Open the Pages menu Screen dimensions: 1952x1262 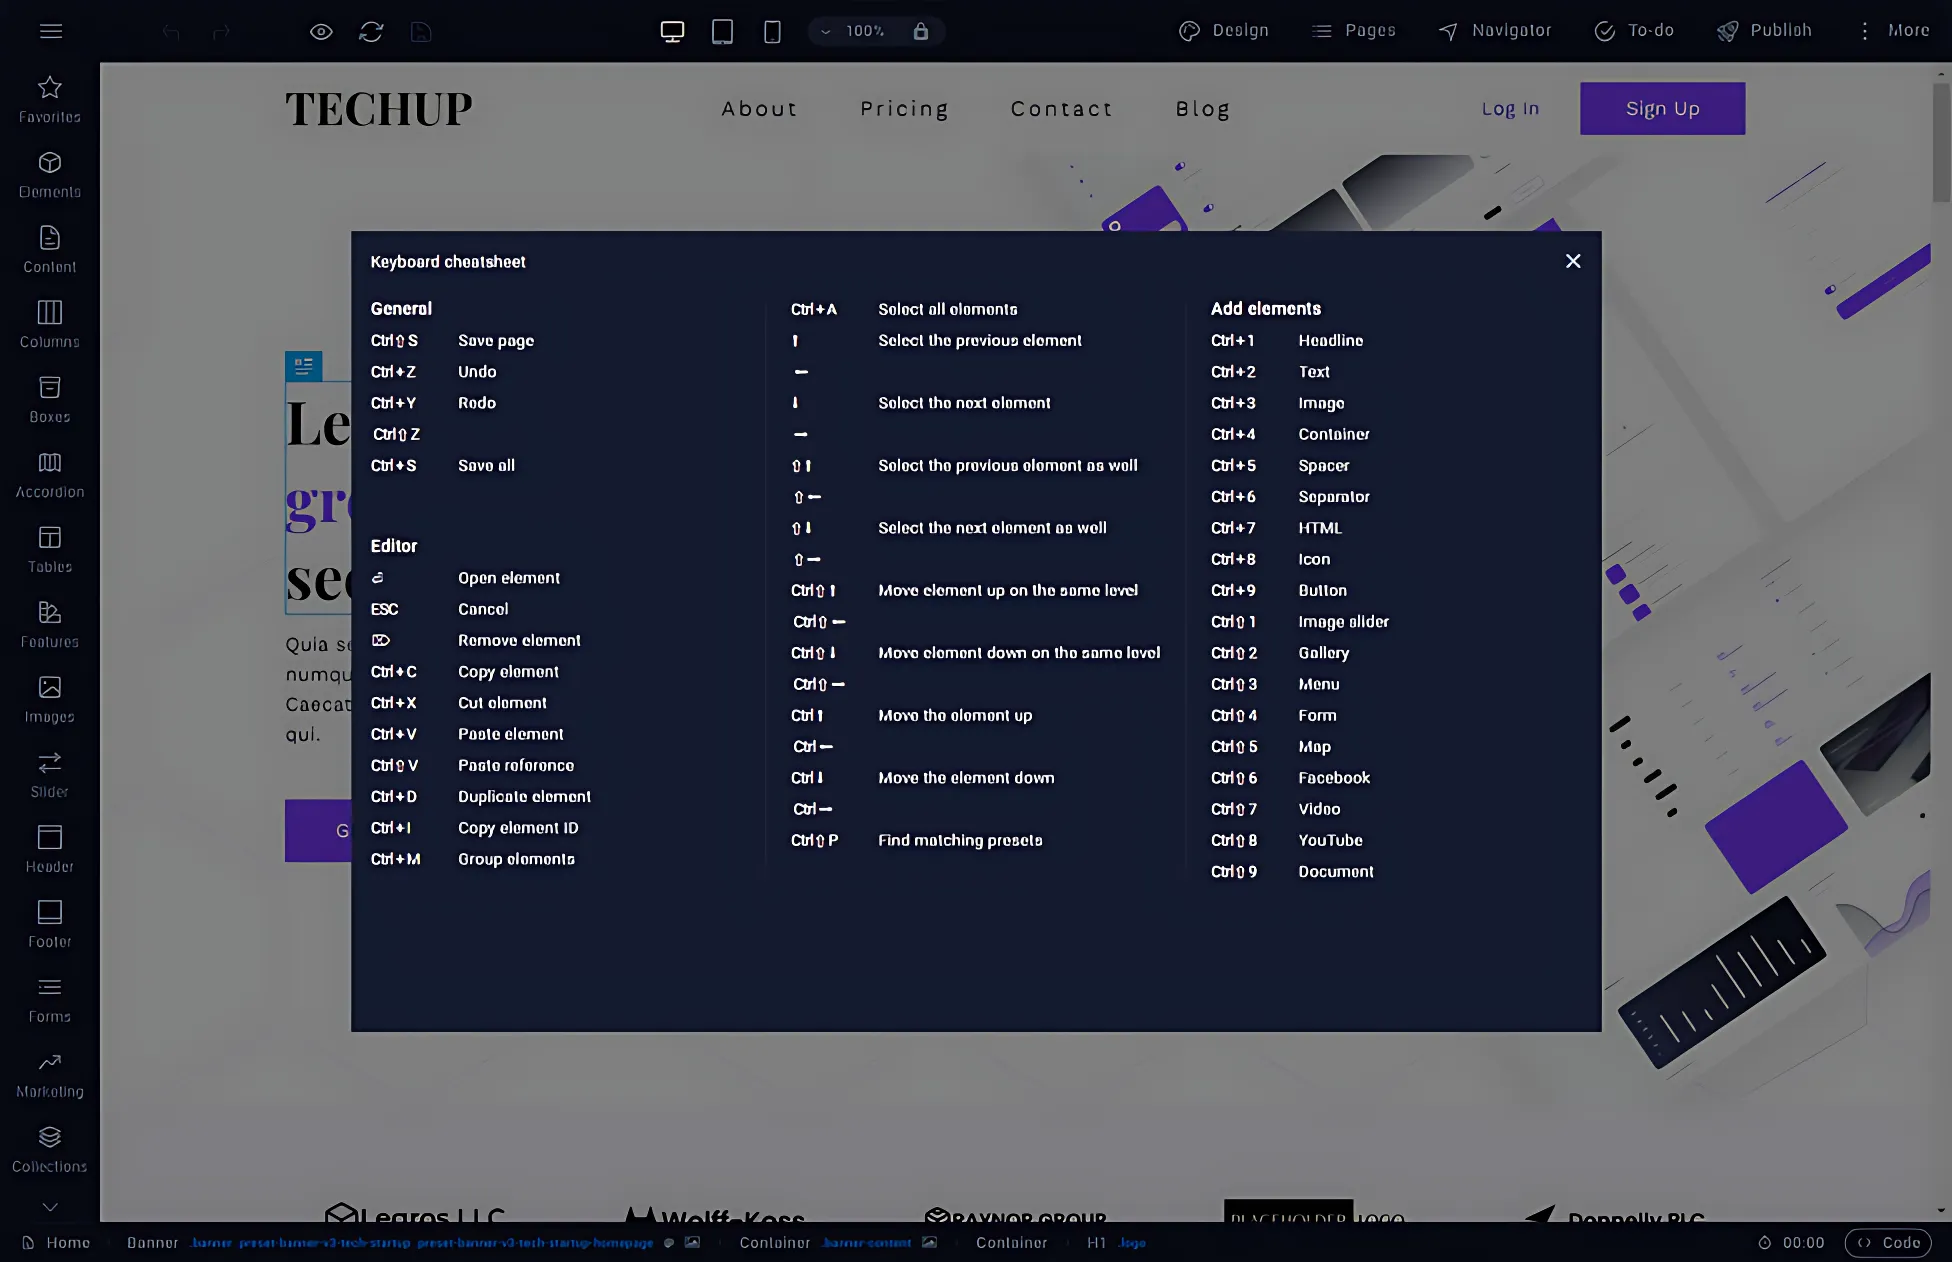(1354, 30)
